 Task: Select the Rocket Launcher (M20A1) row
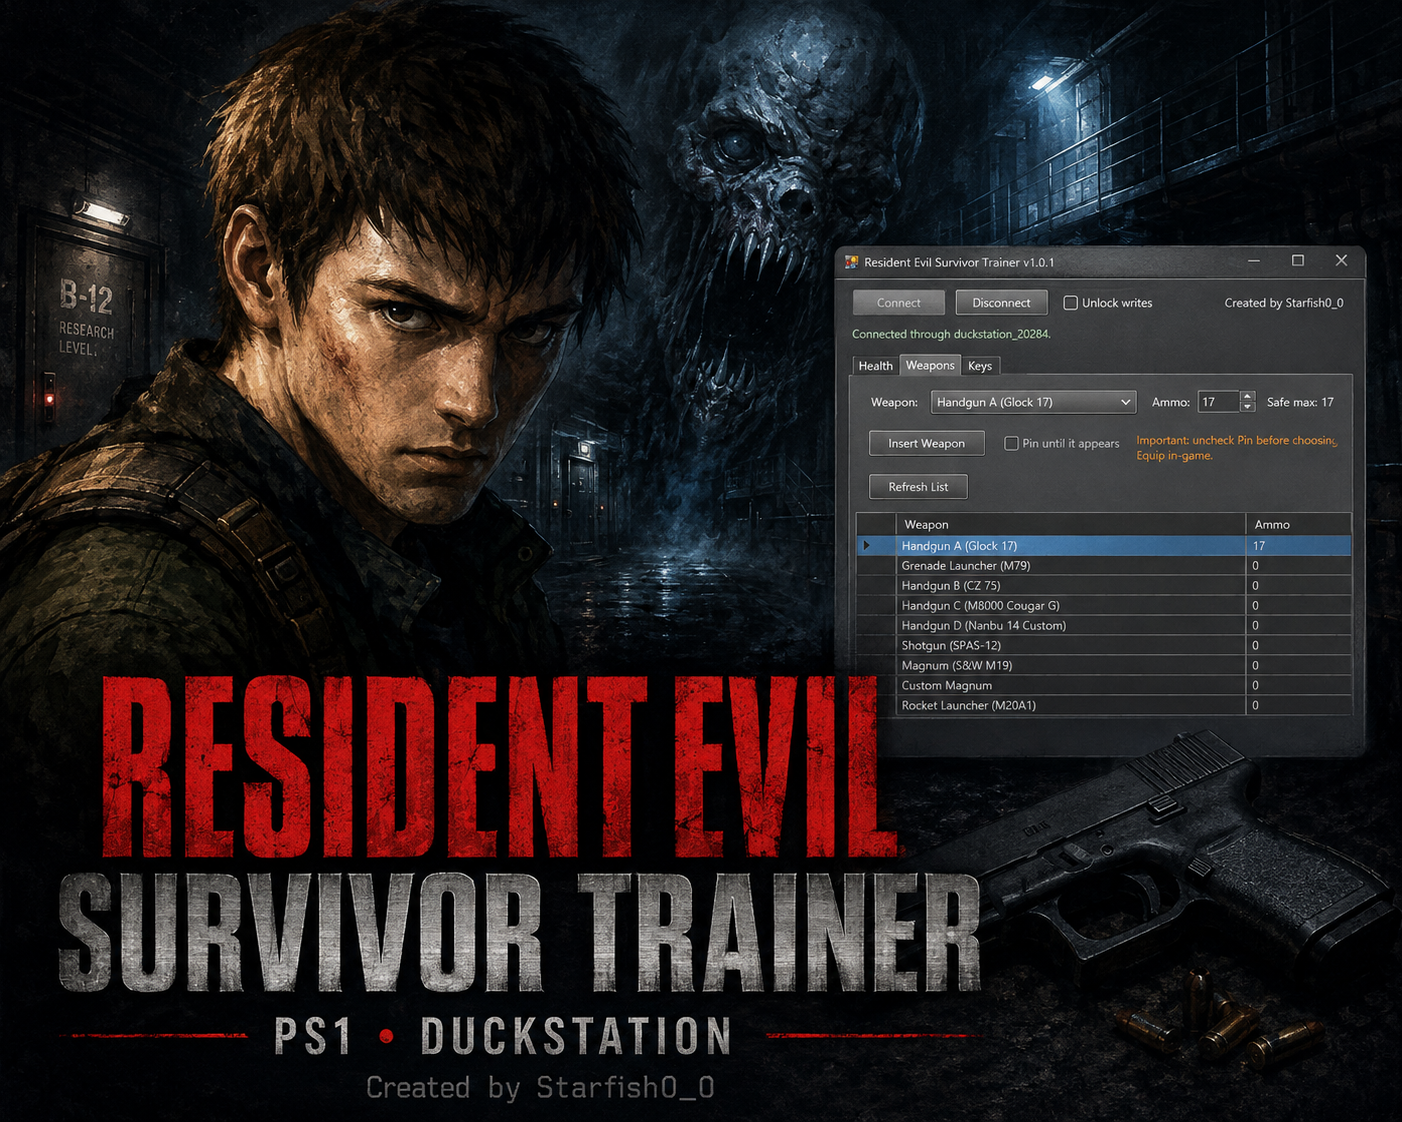click(x=1104, y=706)
